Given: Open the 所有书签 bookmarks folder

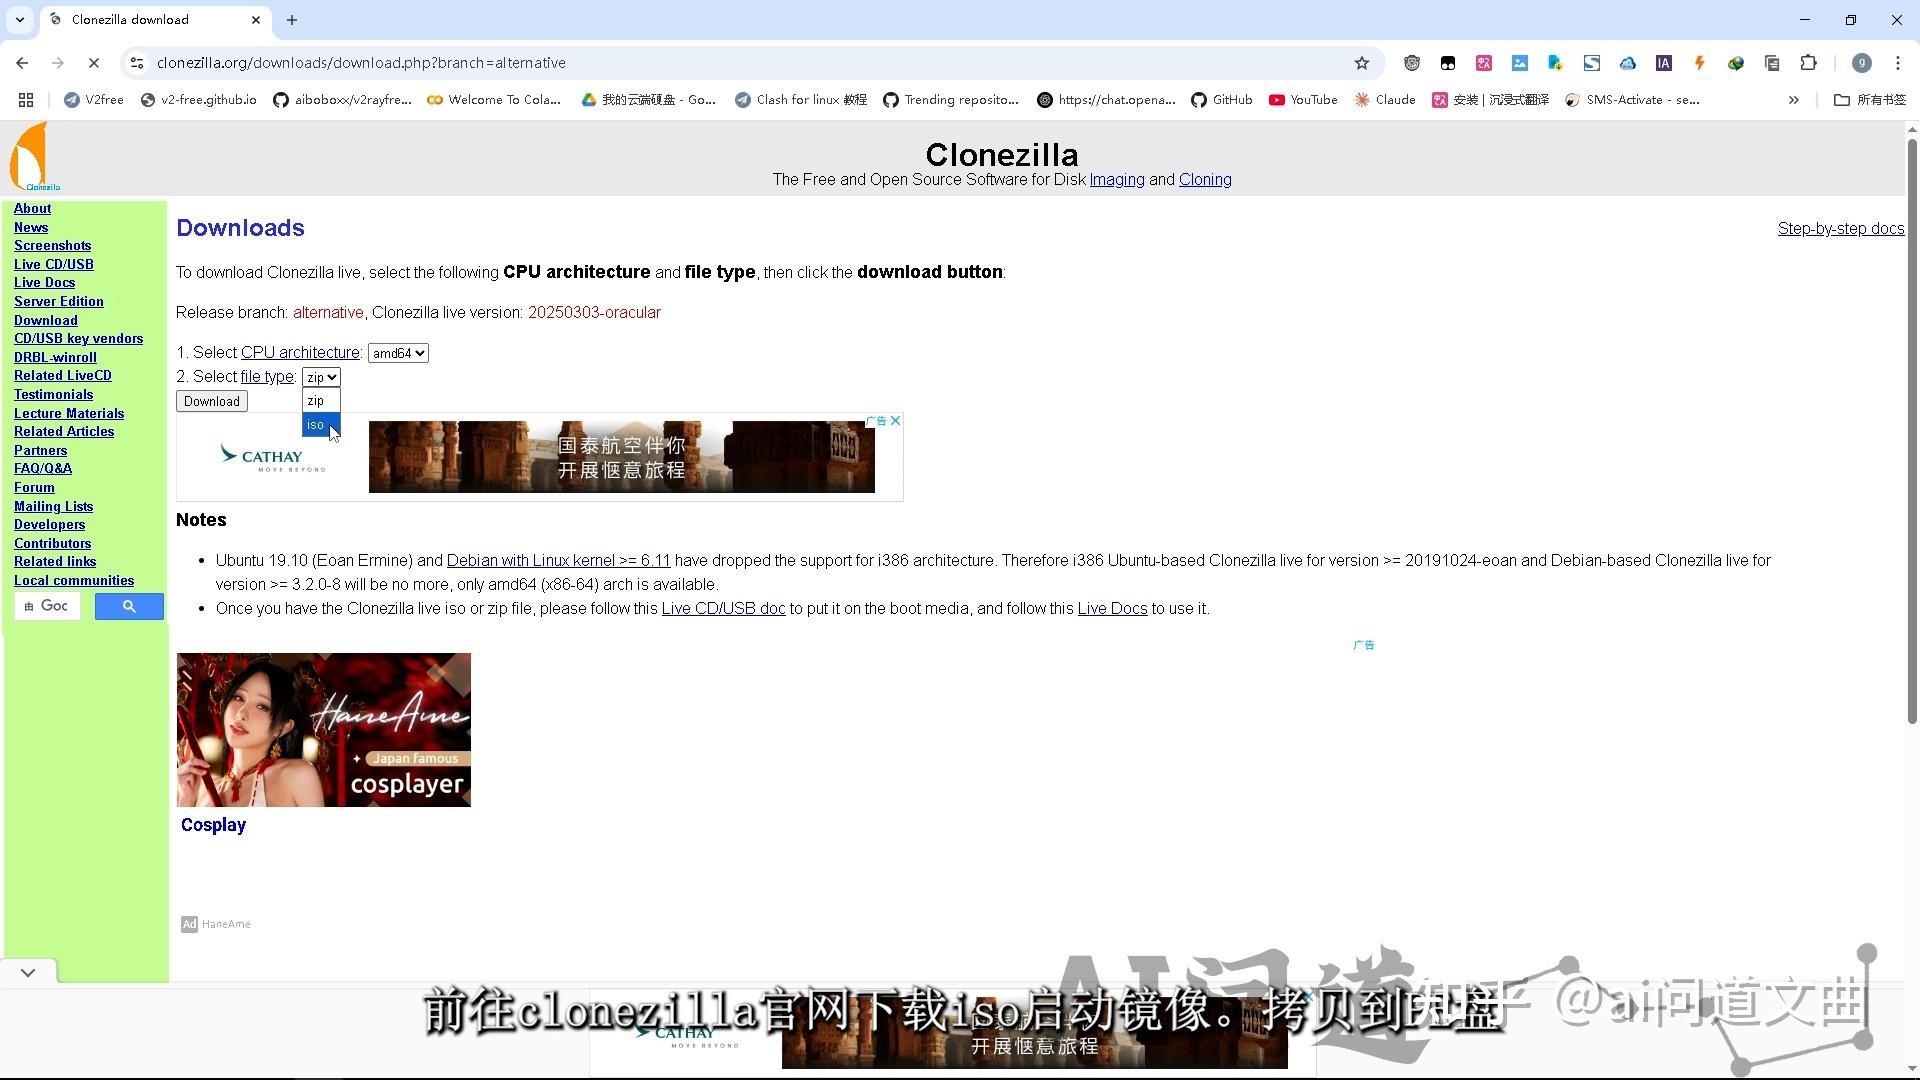Looking at the screenshot, I should coord(1868,99).
